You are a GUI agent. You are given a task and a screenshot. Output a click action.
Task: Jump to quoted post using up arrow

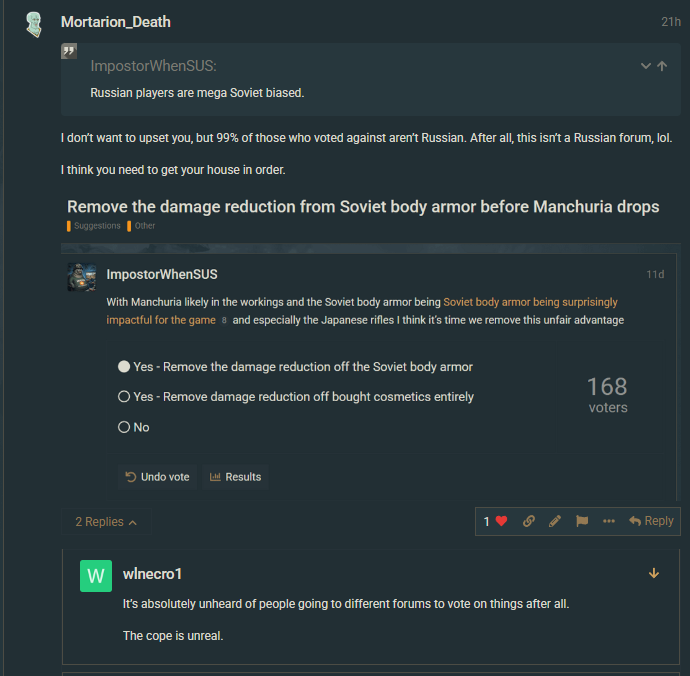(x=662, y=66)
